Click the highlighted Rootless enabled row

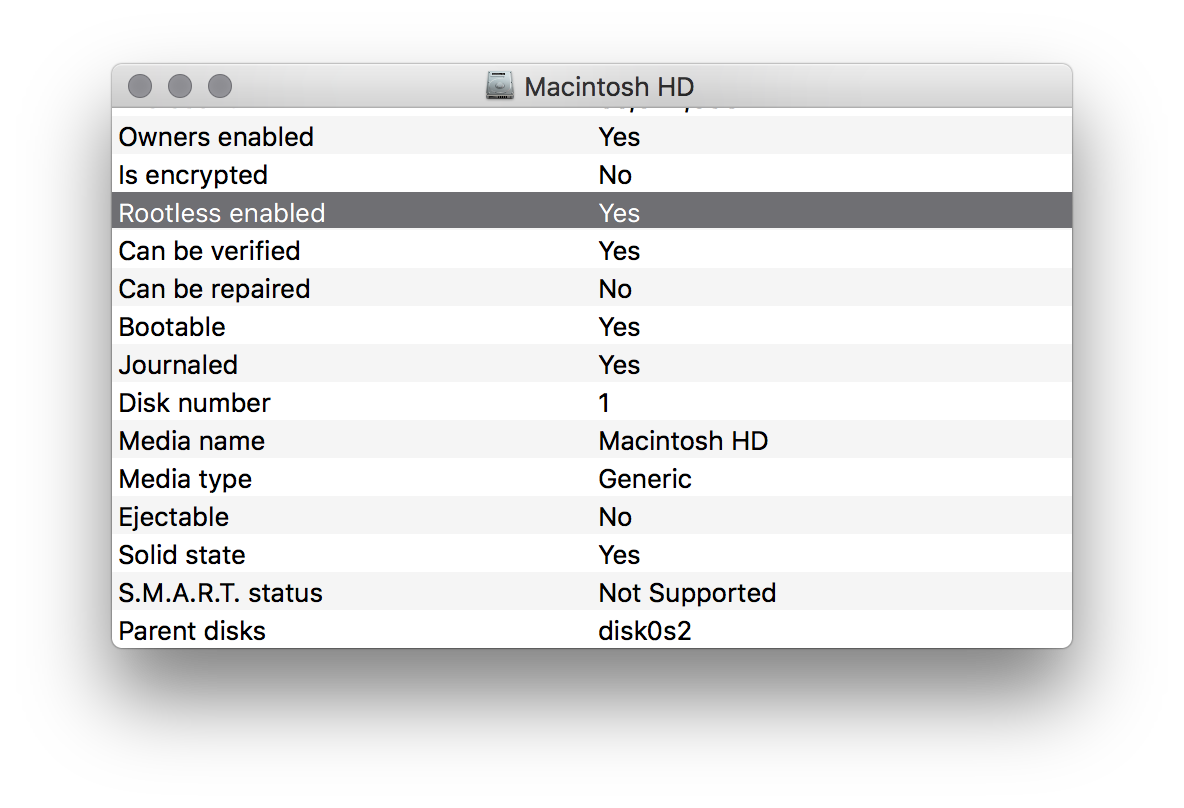(592, 212)
